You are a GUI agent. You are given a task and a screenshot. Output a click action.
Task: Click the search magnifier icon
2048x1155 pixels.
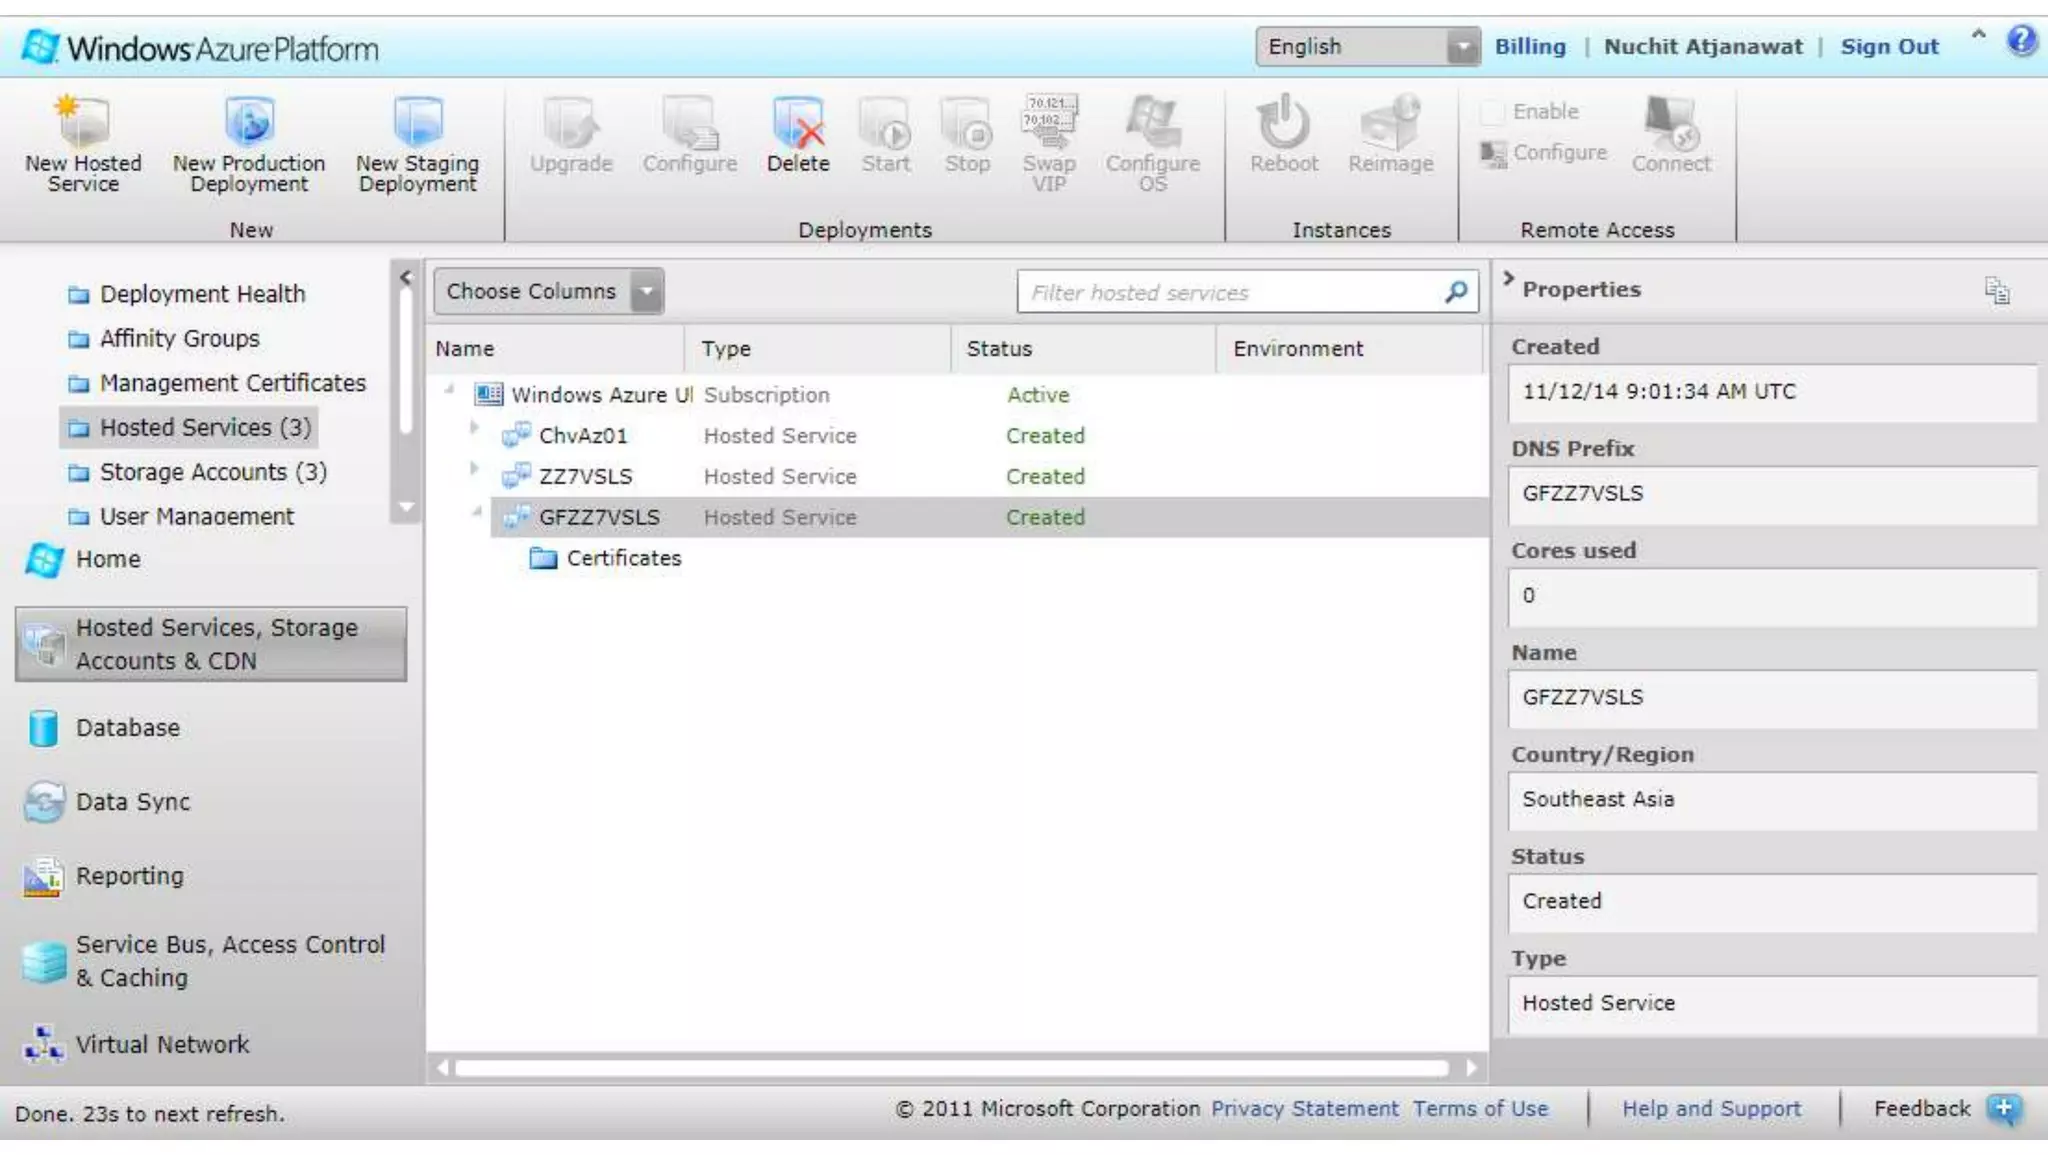(1456, 291)
